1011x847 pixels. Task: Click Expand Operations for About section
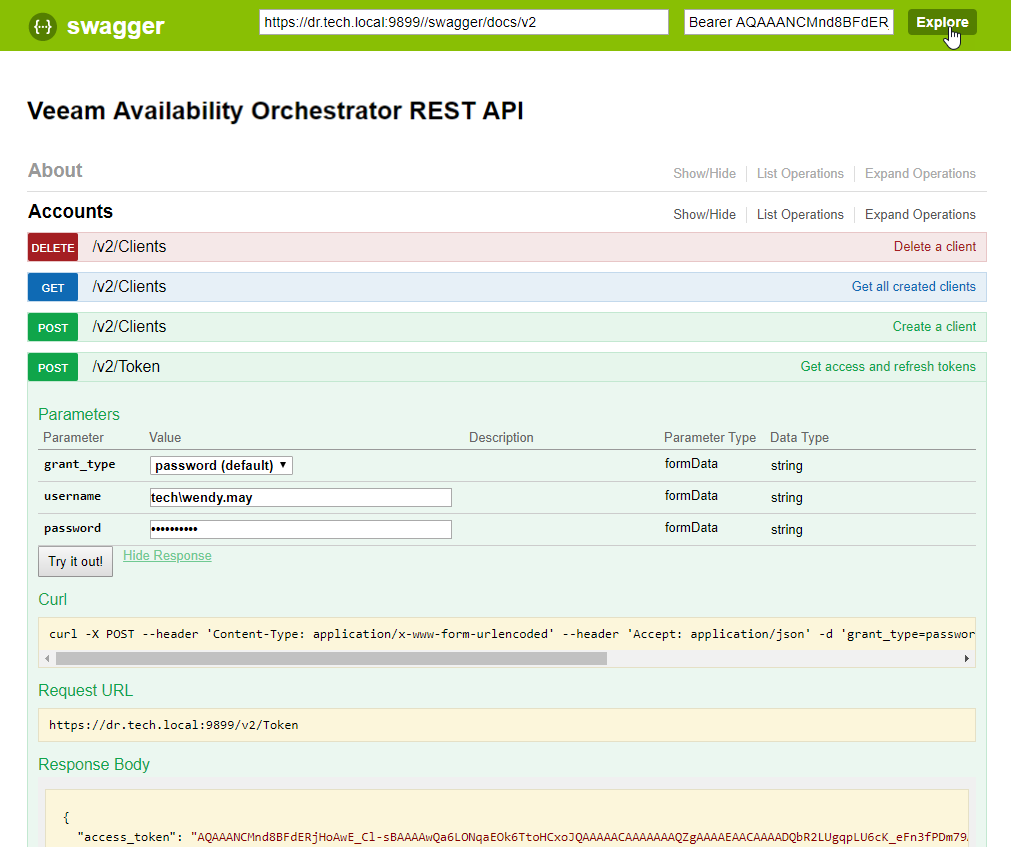click(x=920, y=173)
